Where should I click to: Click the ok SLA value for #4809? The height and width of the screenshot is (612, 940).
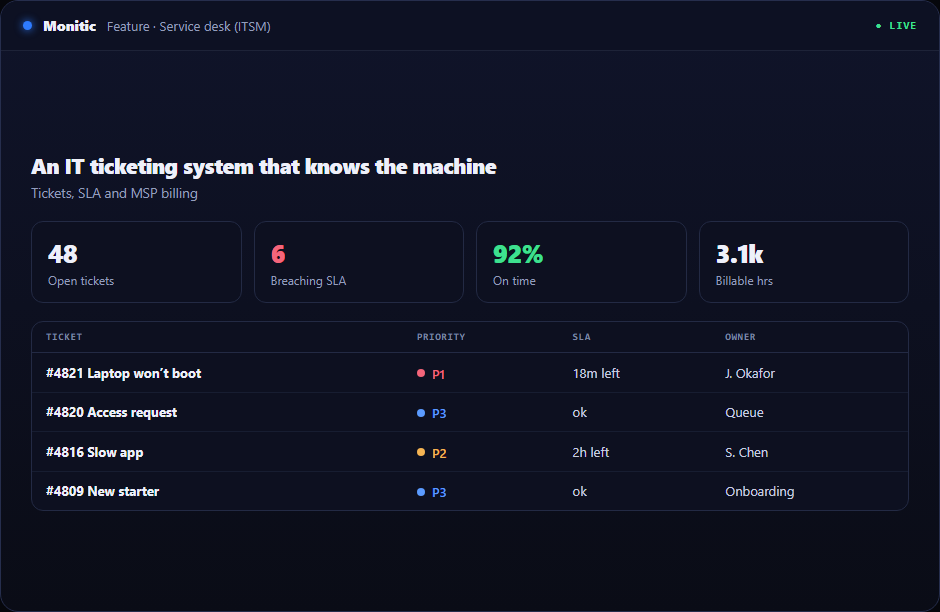580,492
